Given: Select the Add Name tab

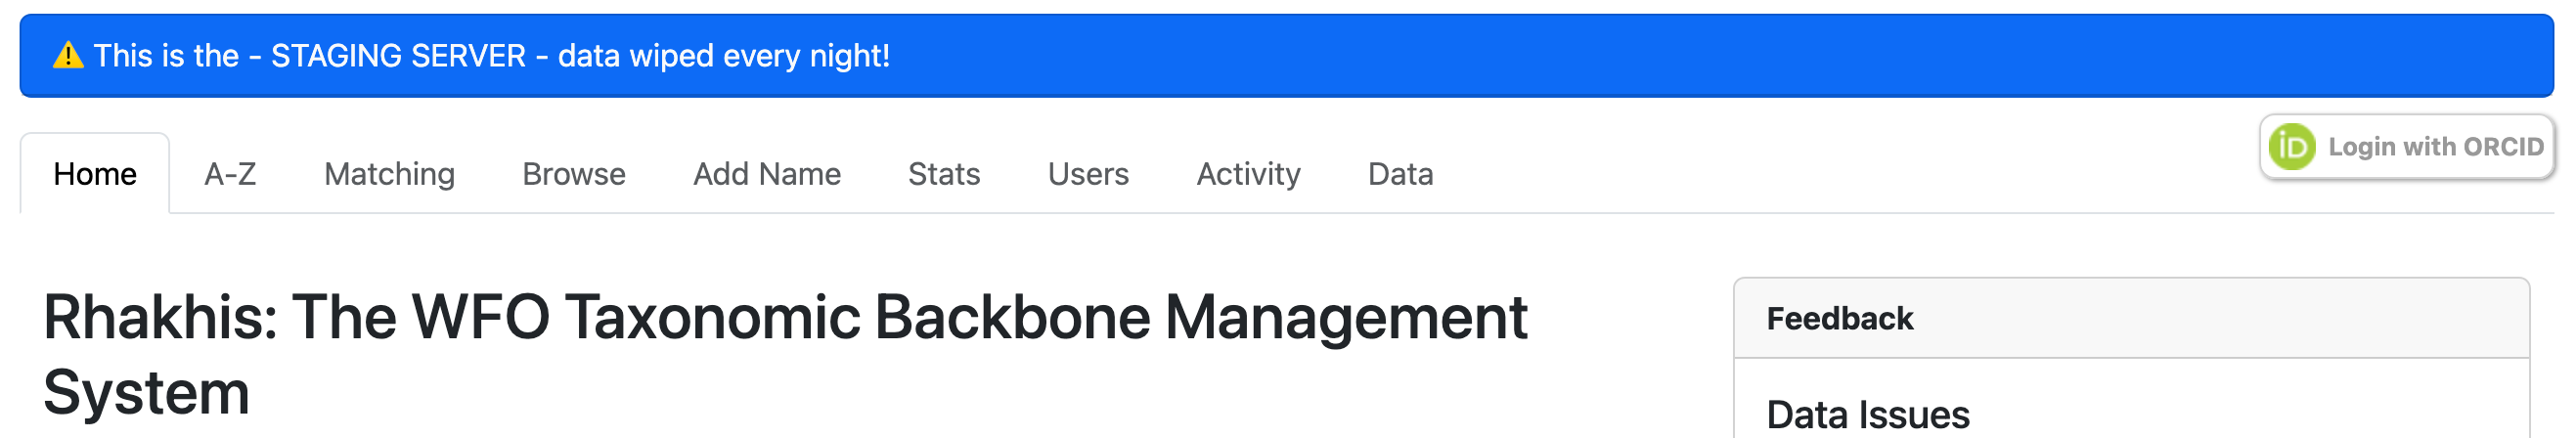Looking at the screenshot, I should click(x=767, y=174).
